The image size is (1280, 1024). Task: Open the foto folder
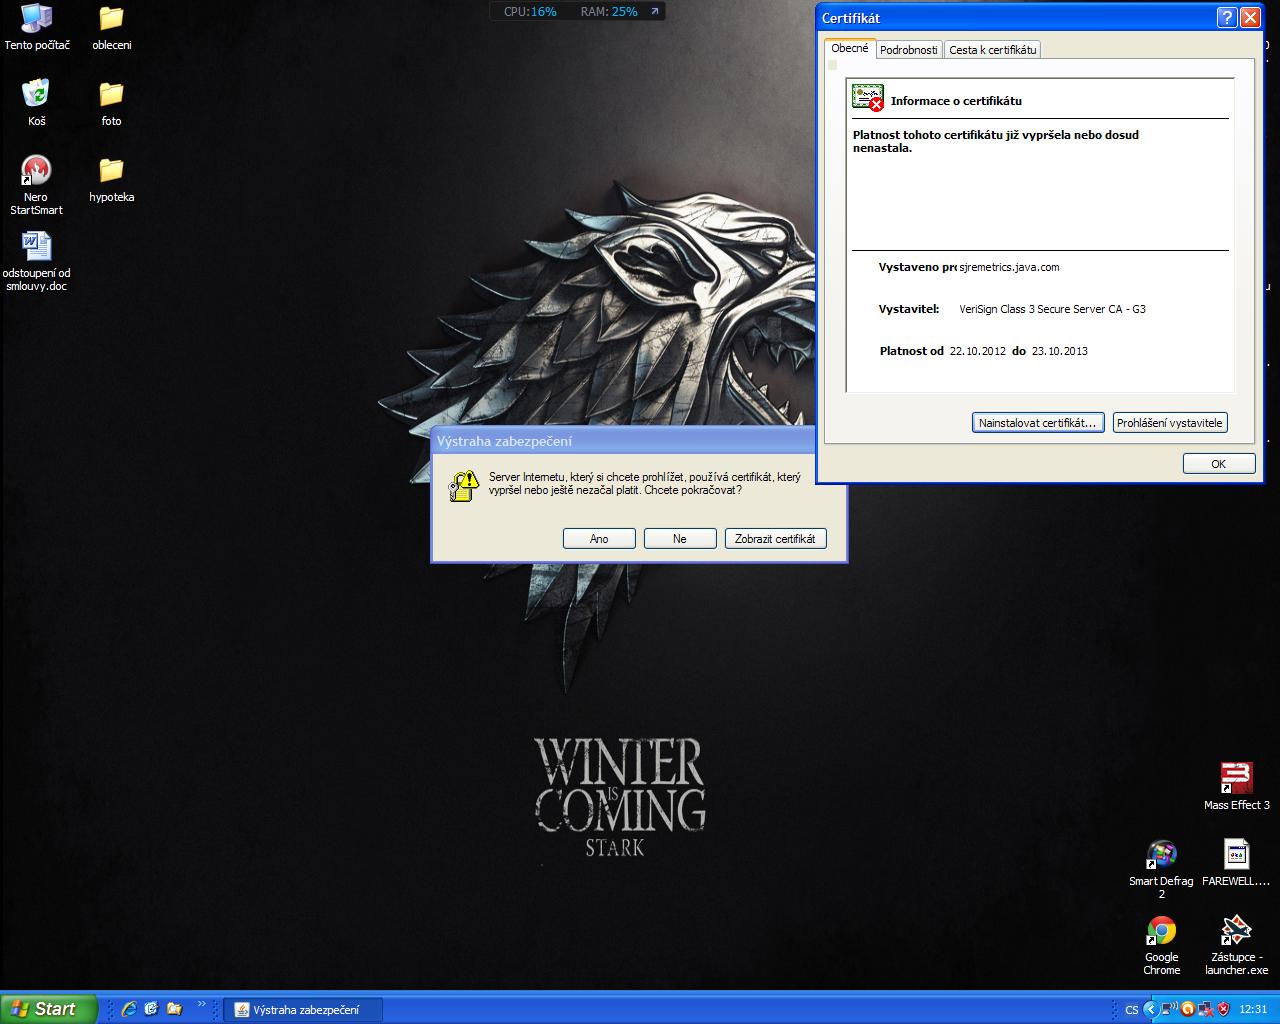tap(112, 103)
